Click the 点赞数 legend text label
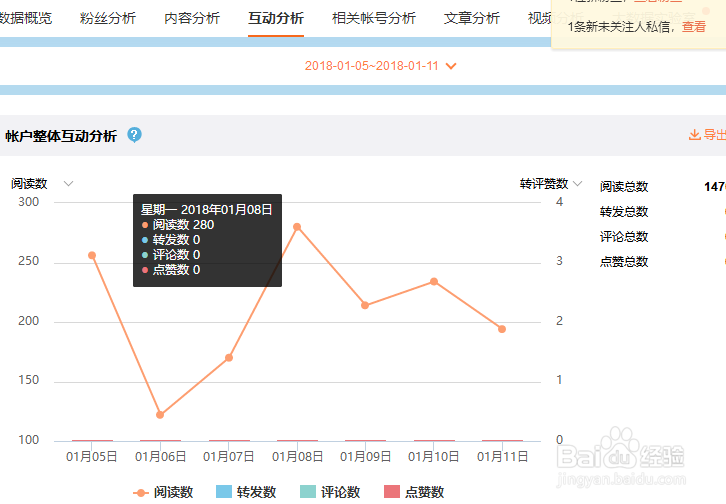Screen dimensions: 726x504 click(425, 492)
